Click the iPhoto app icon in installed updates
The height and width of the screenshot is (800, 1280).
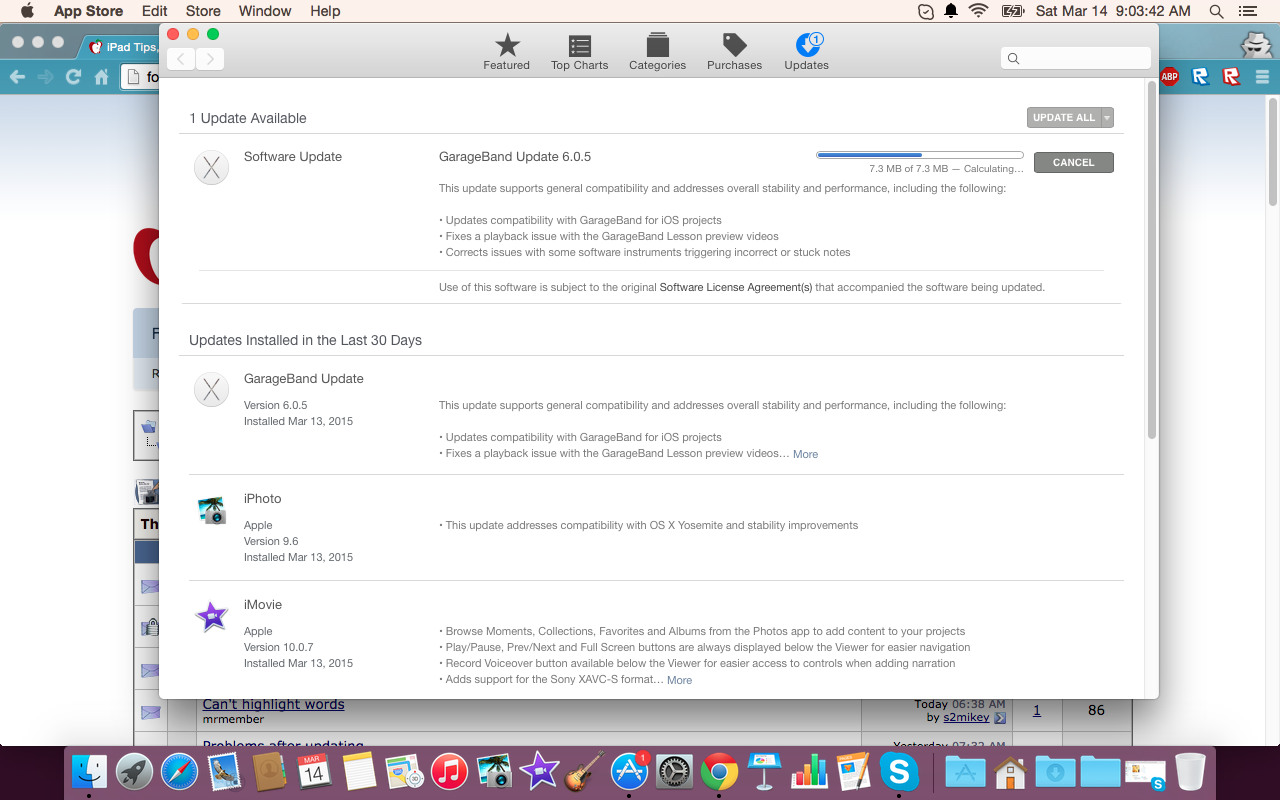tap(211, 510)
